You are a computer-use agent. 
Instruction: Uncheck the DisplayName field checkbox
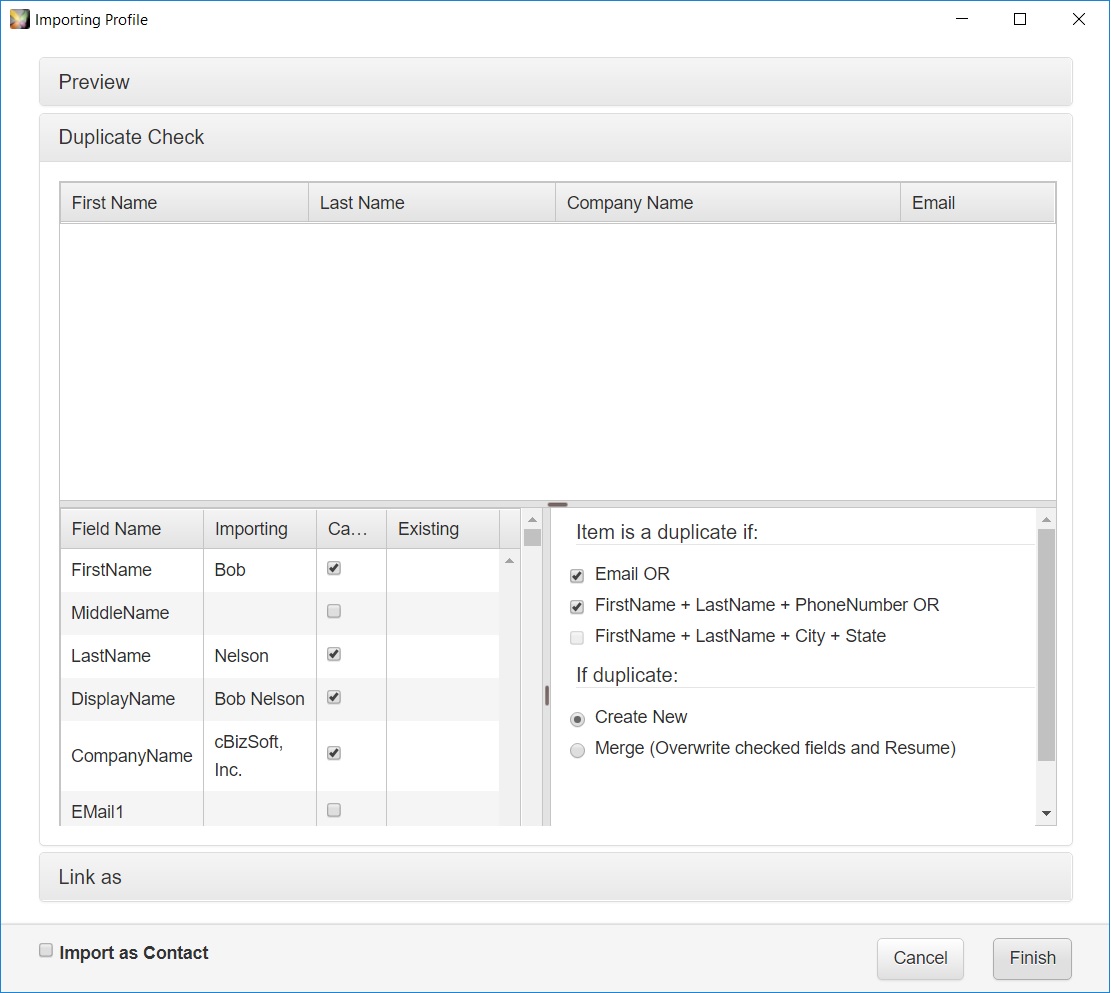[334, 697]
